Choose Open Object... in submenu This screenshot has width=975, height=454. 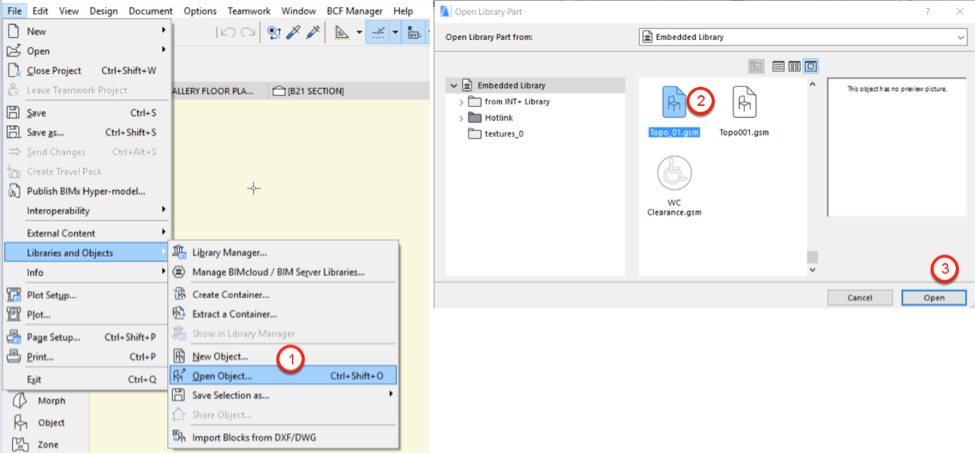click(283, 375)
